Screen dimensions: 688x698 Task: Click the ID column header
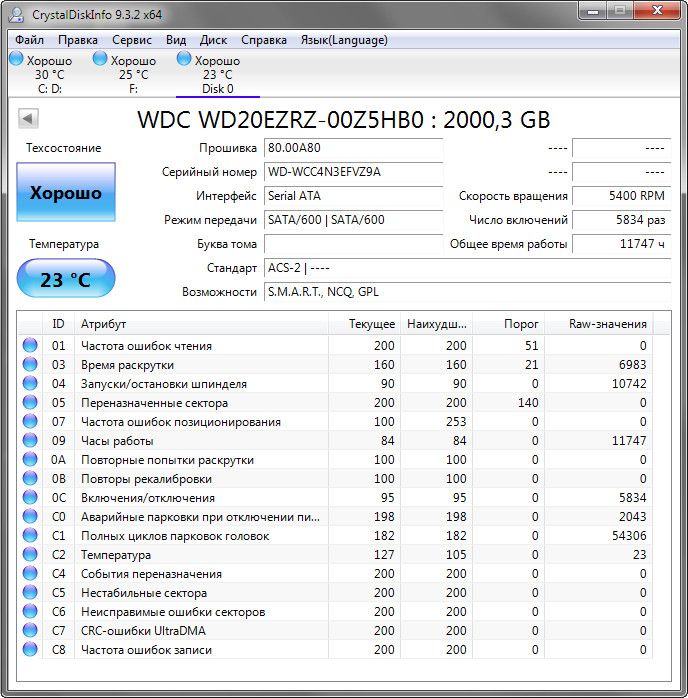(58, 324)
